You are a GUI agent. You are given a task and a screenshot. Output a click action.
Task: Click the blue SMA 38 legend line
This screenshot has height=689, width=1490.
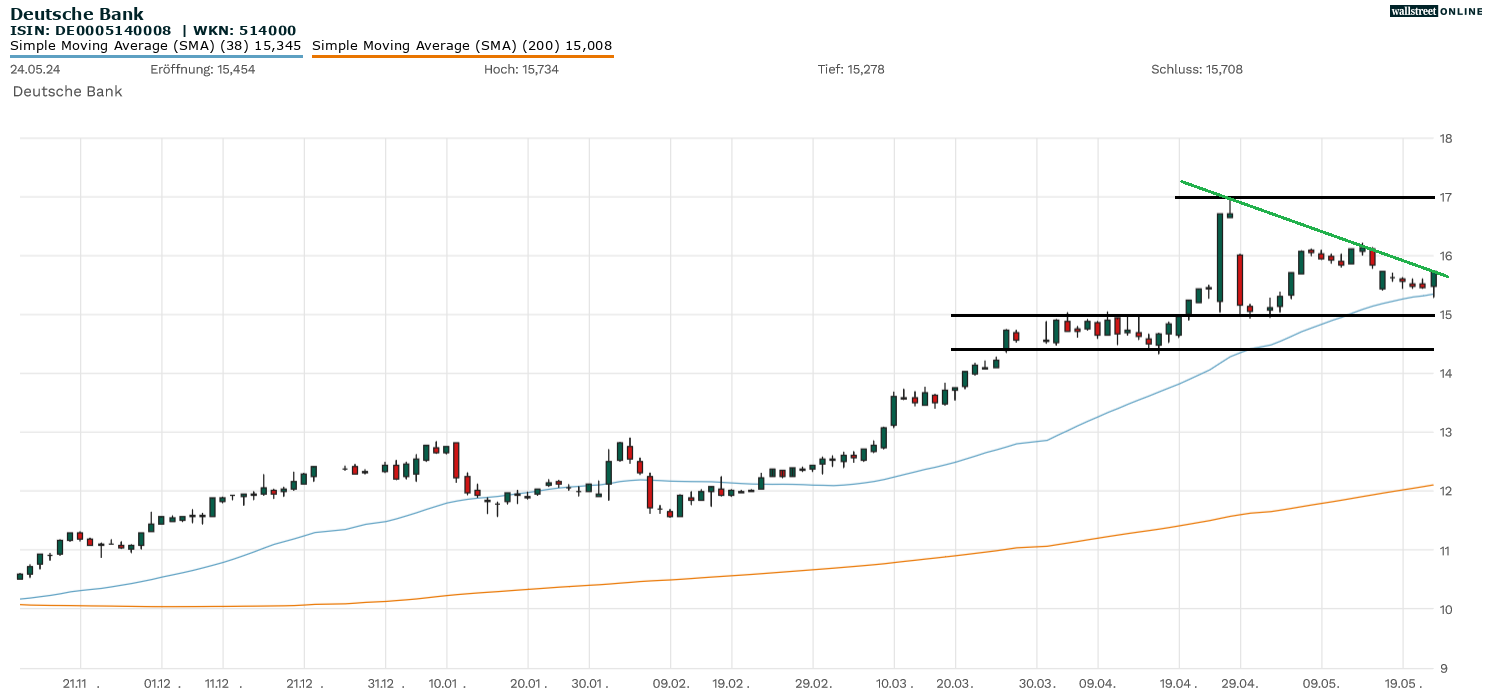[x=156, y=57]
